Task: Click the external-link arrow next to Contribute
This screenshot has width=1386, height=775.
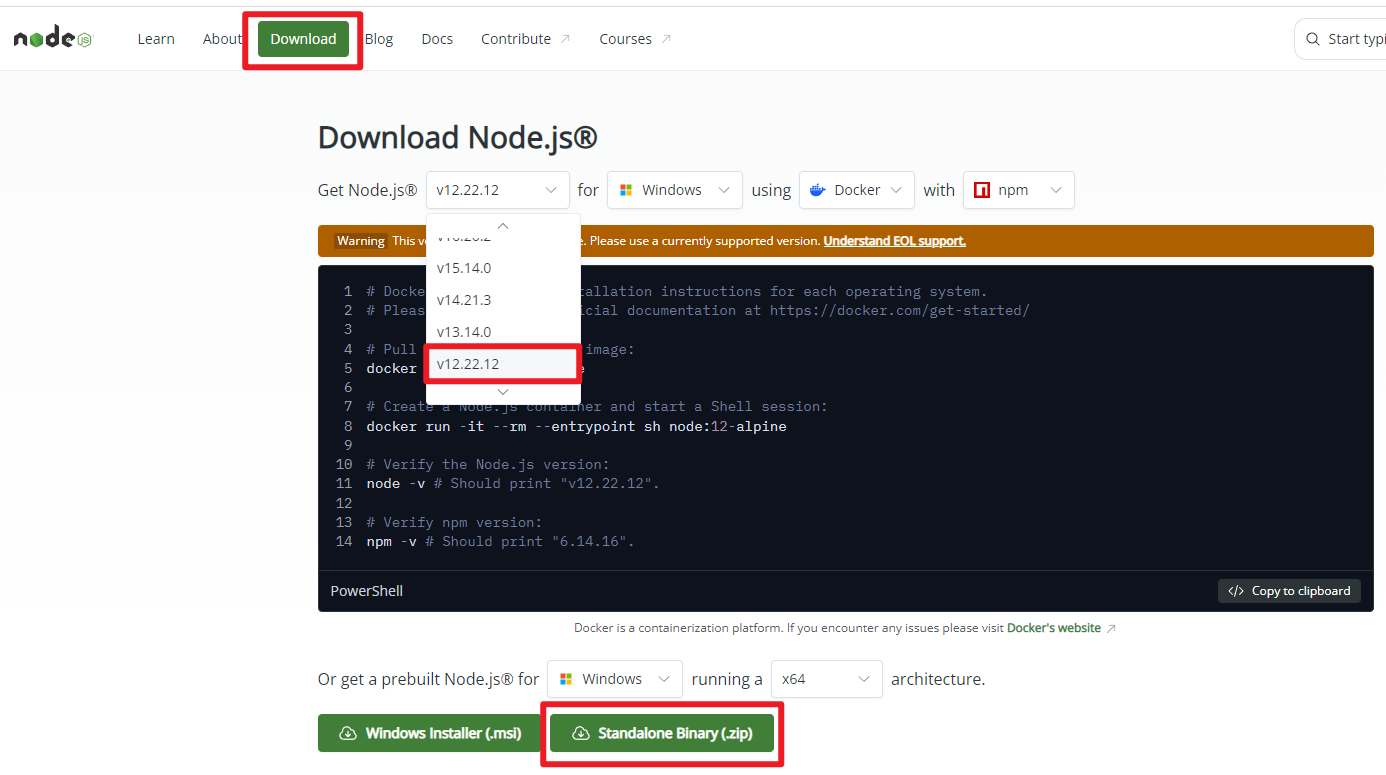Action: click(x=565, y=39)
